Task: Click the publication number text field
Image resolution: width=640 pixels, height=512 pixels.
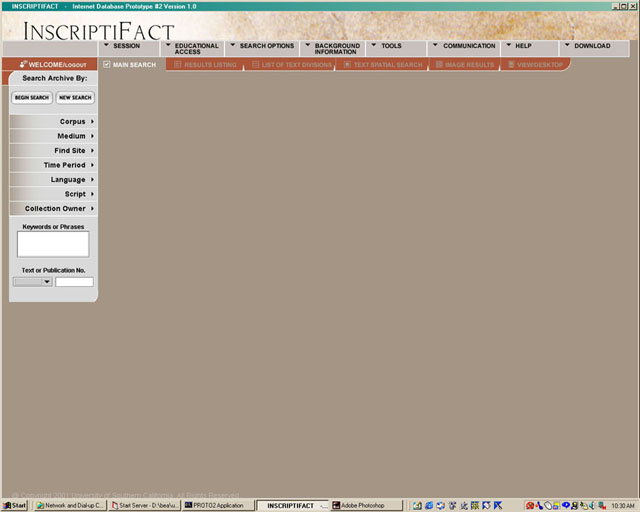Action: pos(74,282)
